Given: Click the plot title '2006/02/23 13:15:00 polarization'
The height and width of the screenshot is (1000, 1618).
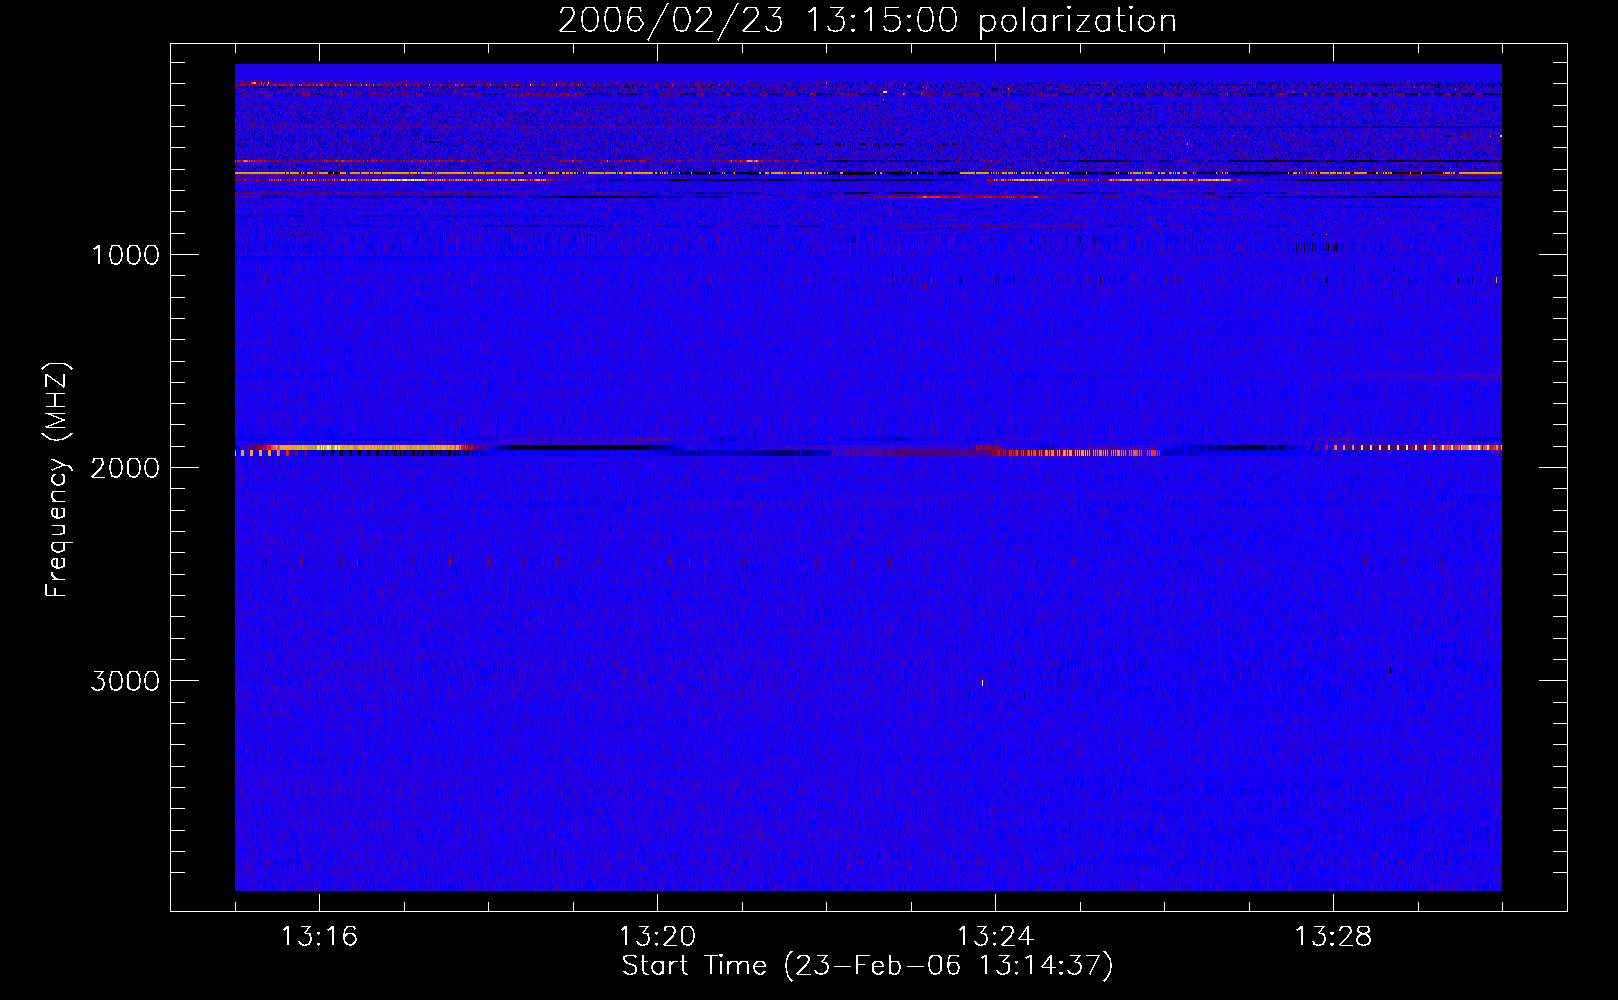Looking at the screenshot, I should click(867, 21).
